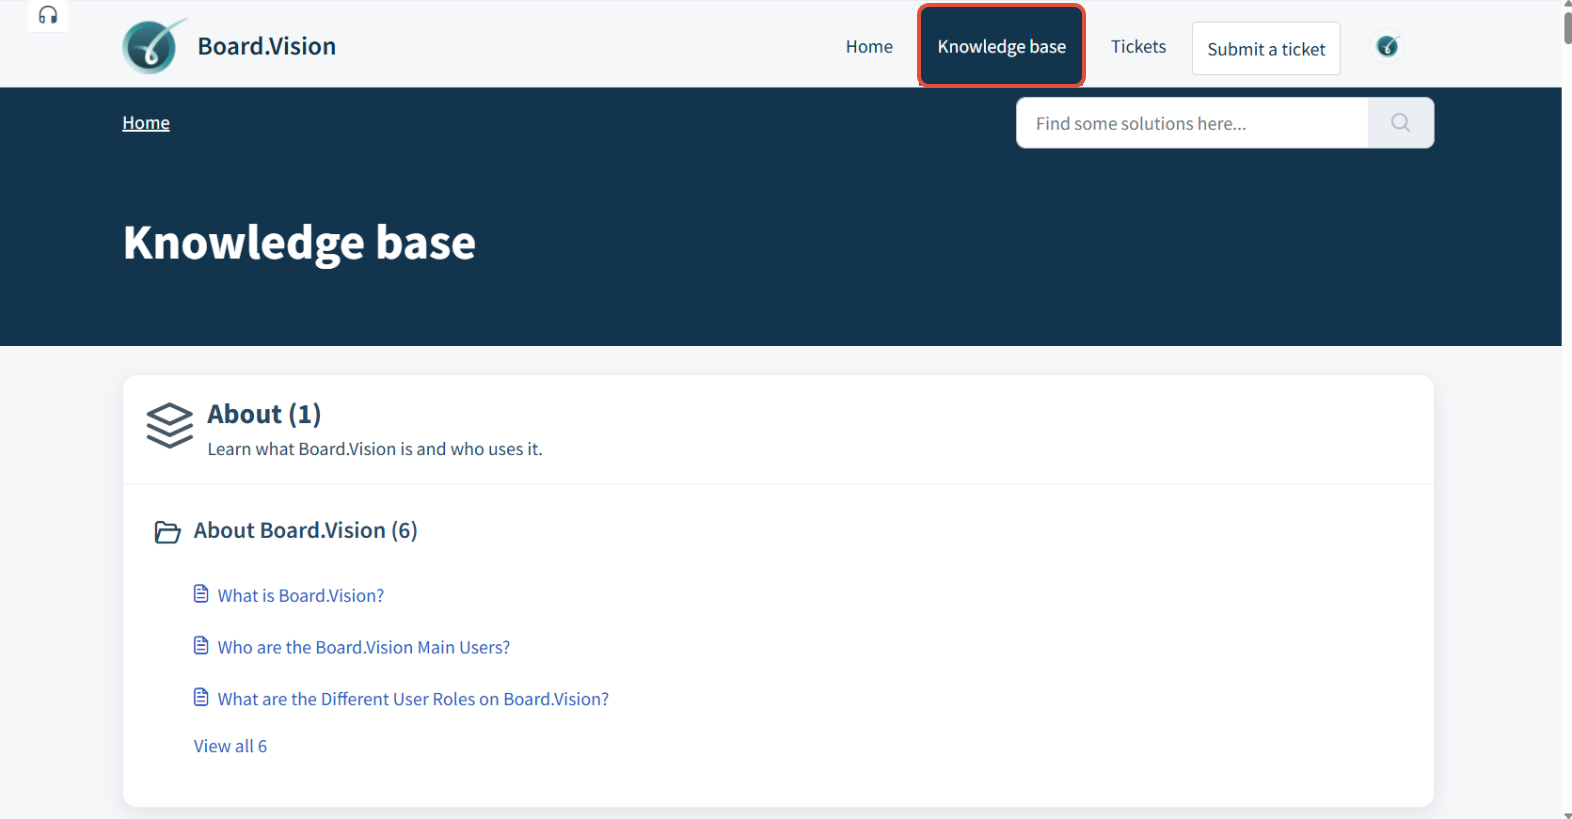Click the Submit a ticket button
Viewport: 1572px width, 819px height.
(1266, 49)
